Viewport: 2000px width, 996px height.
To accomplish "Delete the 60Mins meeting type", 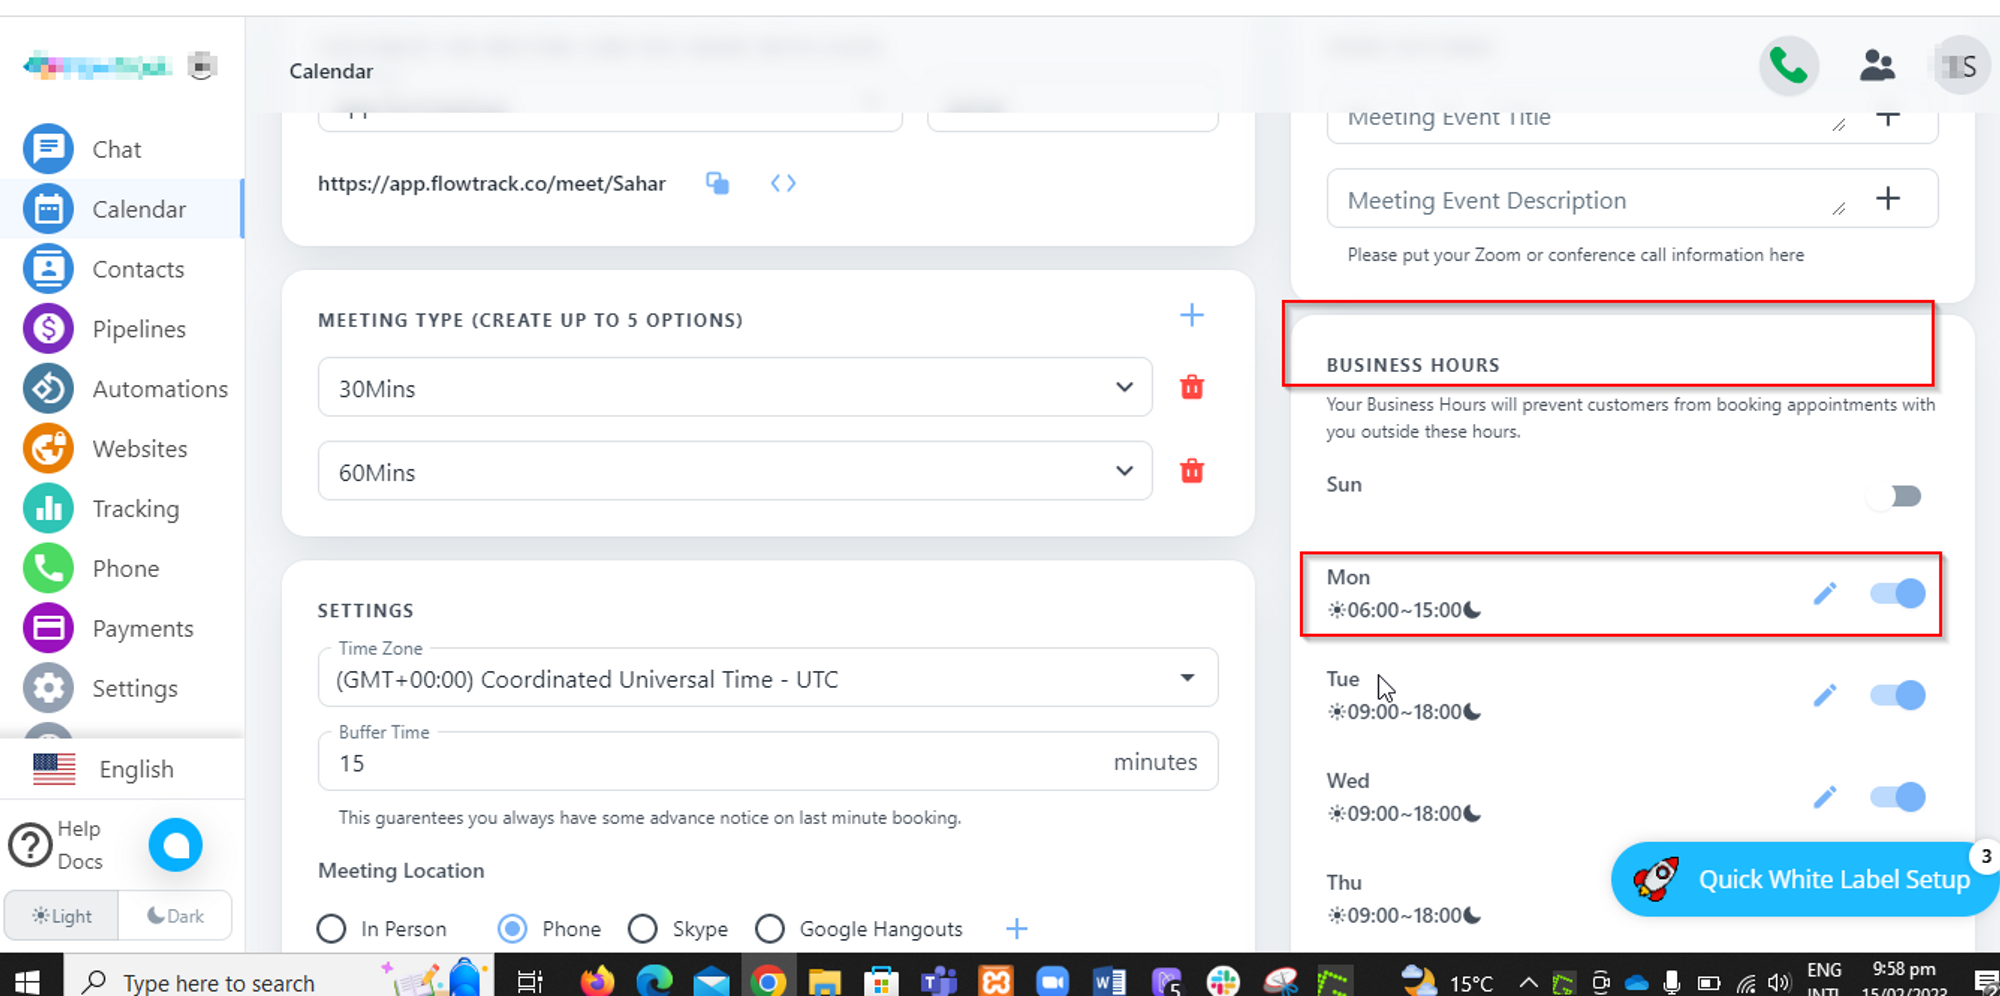I will tap(1191, 471).
